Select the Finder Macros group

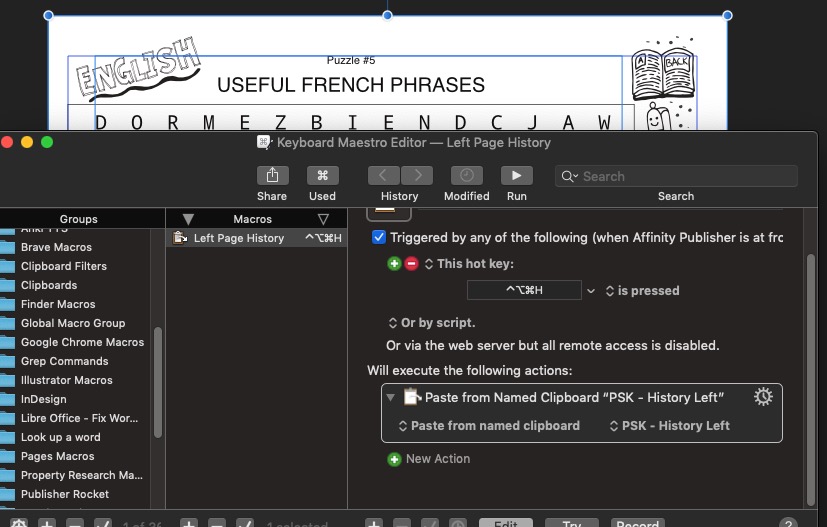(x=58, y=304)
